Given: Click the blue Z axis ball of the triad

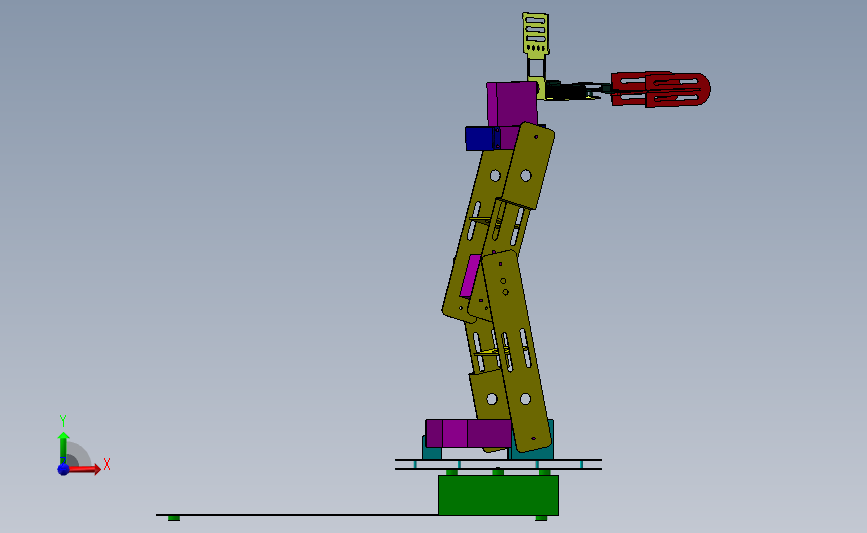Looking at the screenshot, I should point(63,469).
